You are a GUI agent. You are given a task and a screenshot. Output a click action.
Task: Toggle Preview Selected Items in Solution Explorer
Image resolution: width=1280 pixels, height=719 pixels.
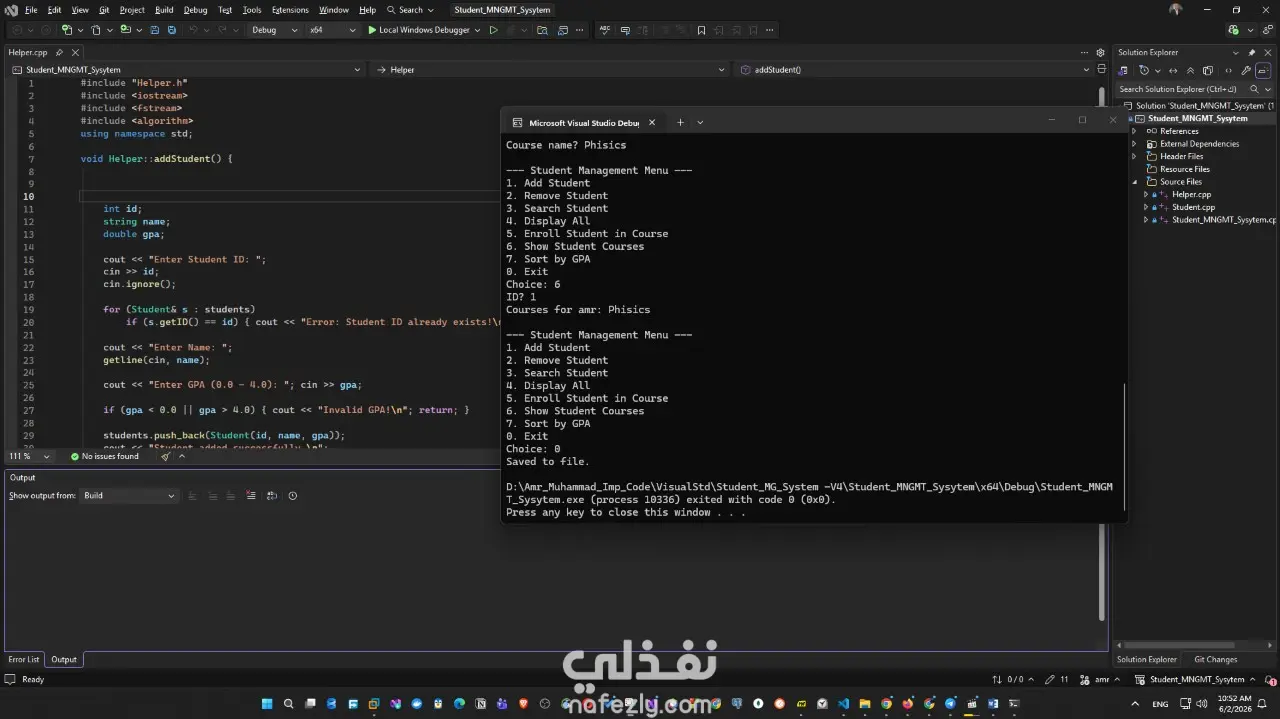pos(1264,70)
